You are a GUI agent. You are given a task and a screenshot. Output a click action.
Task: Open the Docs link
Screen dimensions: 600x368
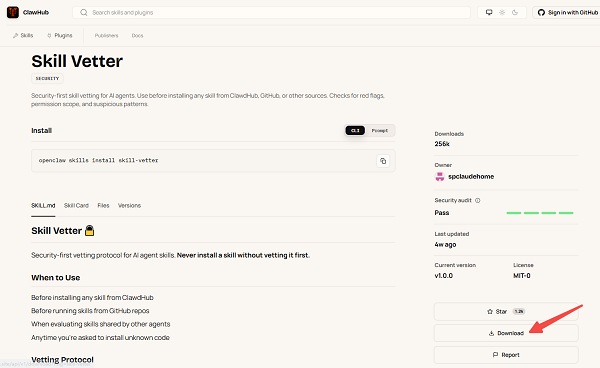[x=137, y=36]
